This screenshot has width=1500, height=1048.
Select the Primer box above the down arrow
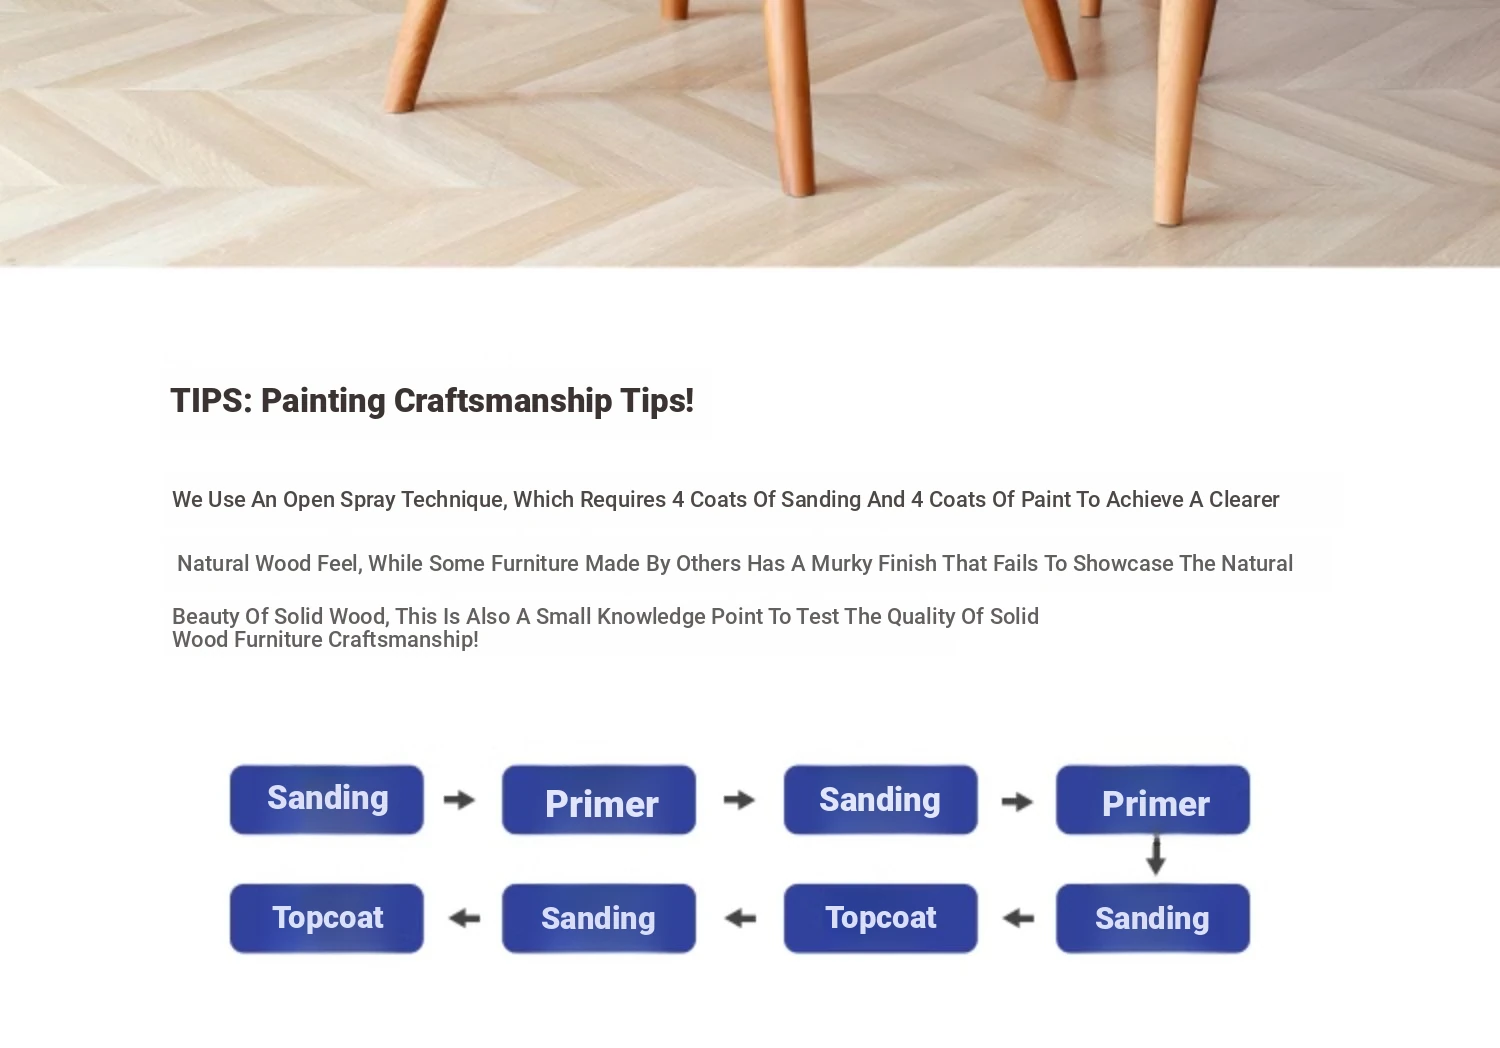point(1153,800)
